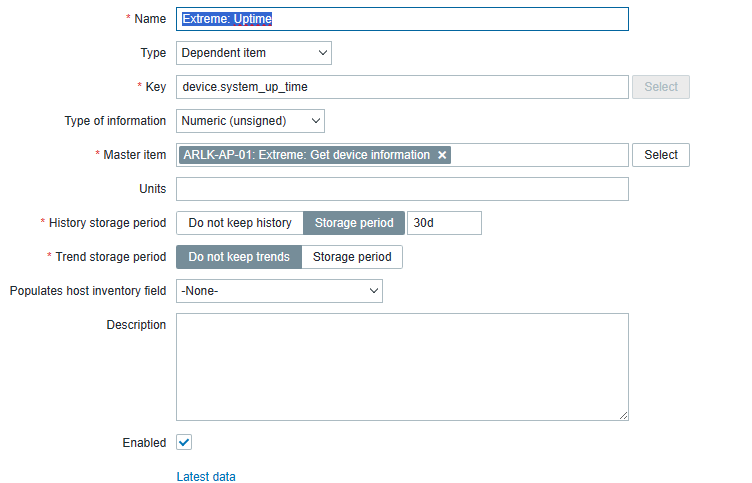752x483 pixels.
Task: Edit the history storage period 30d value
Action: point(444,223)
